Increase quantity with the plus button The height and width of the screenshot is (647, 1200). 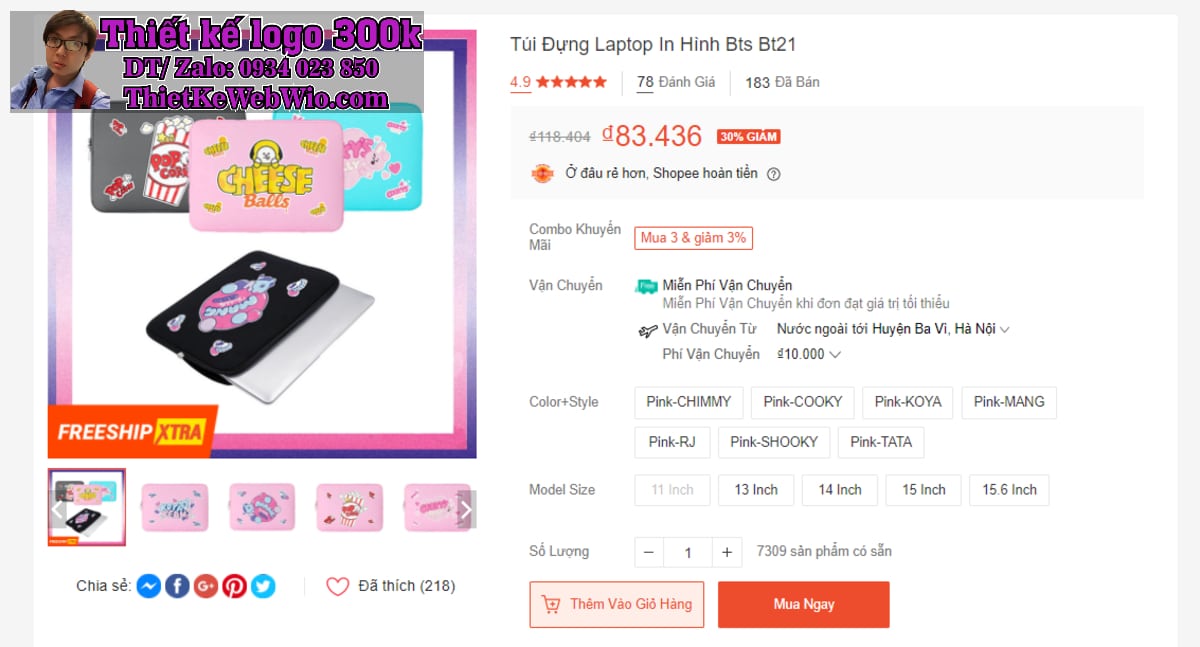click(727, 552)
